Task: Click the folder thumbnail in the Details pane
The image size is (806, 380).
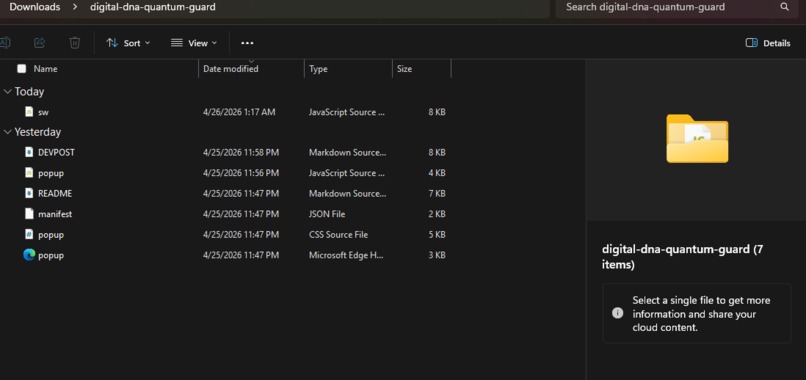Action: 697,138
